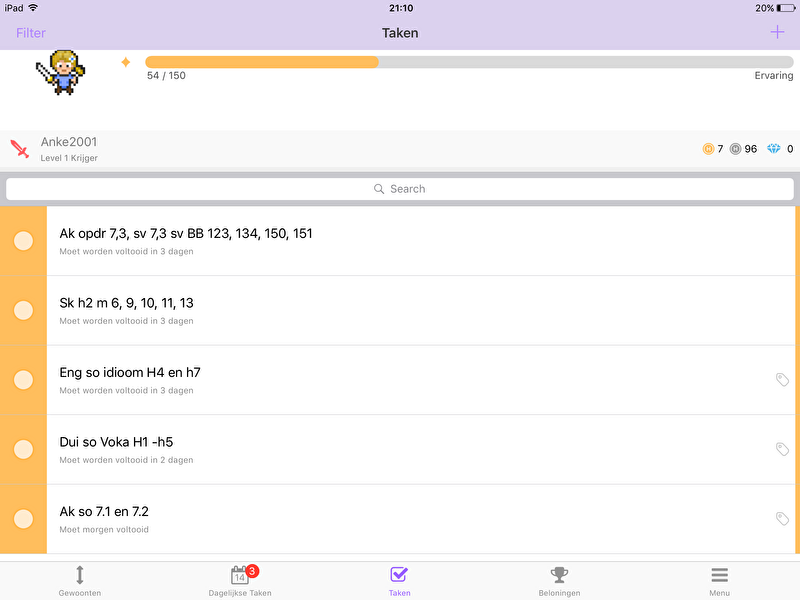Go to the Dagelijkse Taken tab

(x=240, y=580)
